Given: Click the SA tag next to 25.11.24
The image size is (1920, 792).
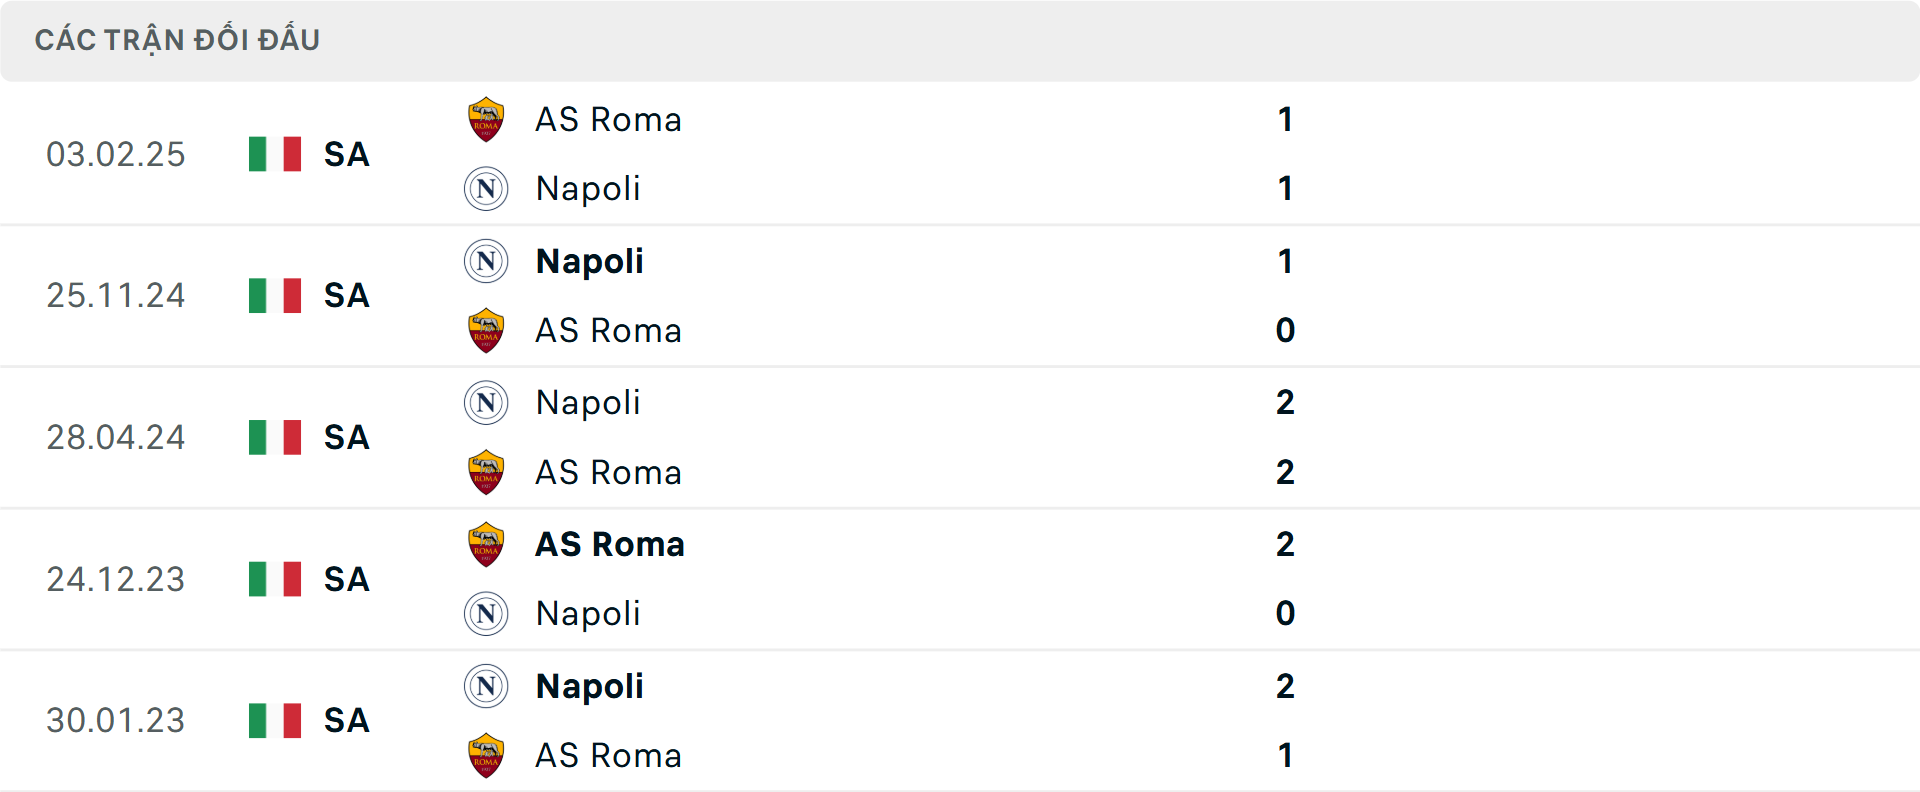Looking at the screenshot, I should pyautogui.click(x=345, y=296).
